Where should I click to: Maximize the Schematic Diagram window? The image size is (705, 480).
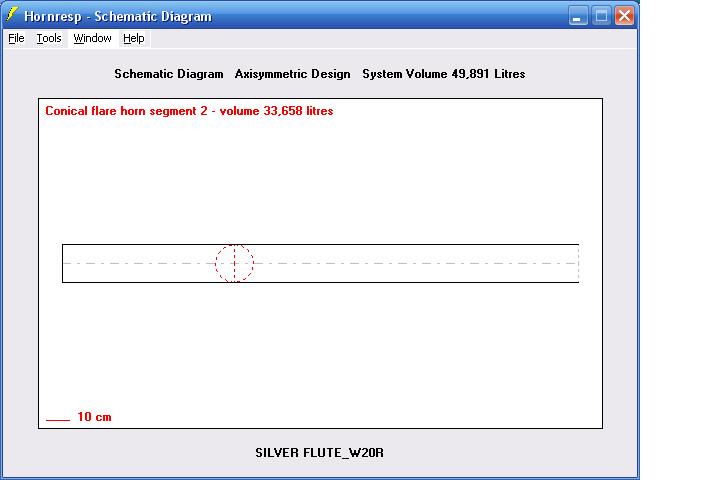click(601, 16)
